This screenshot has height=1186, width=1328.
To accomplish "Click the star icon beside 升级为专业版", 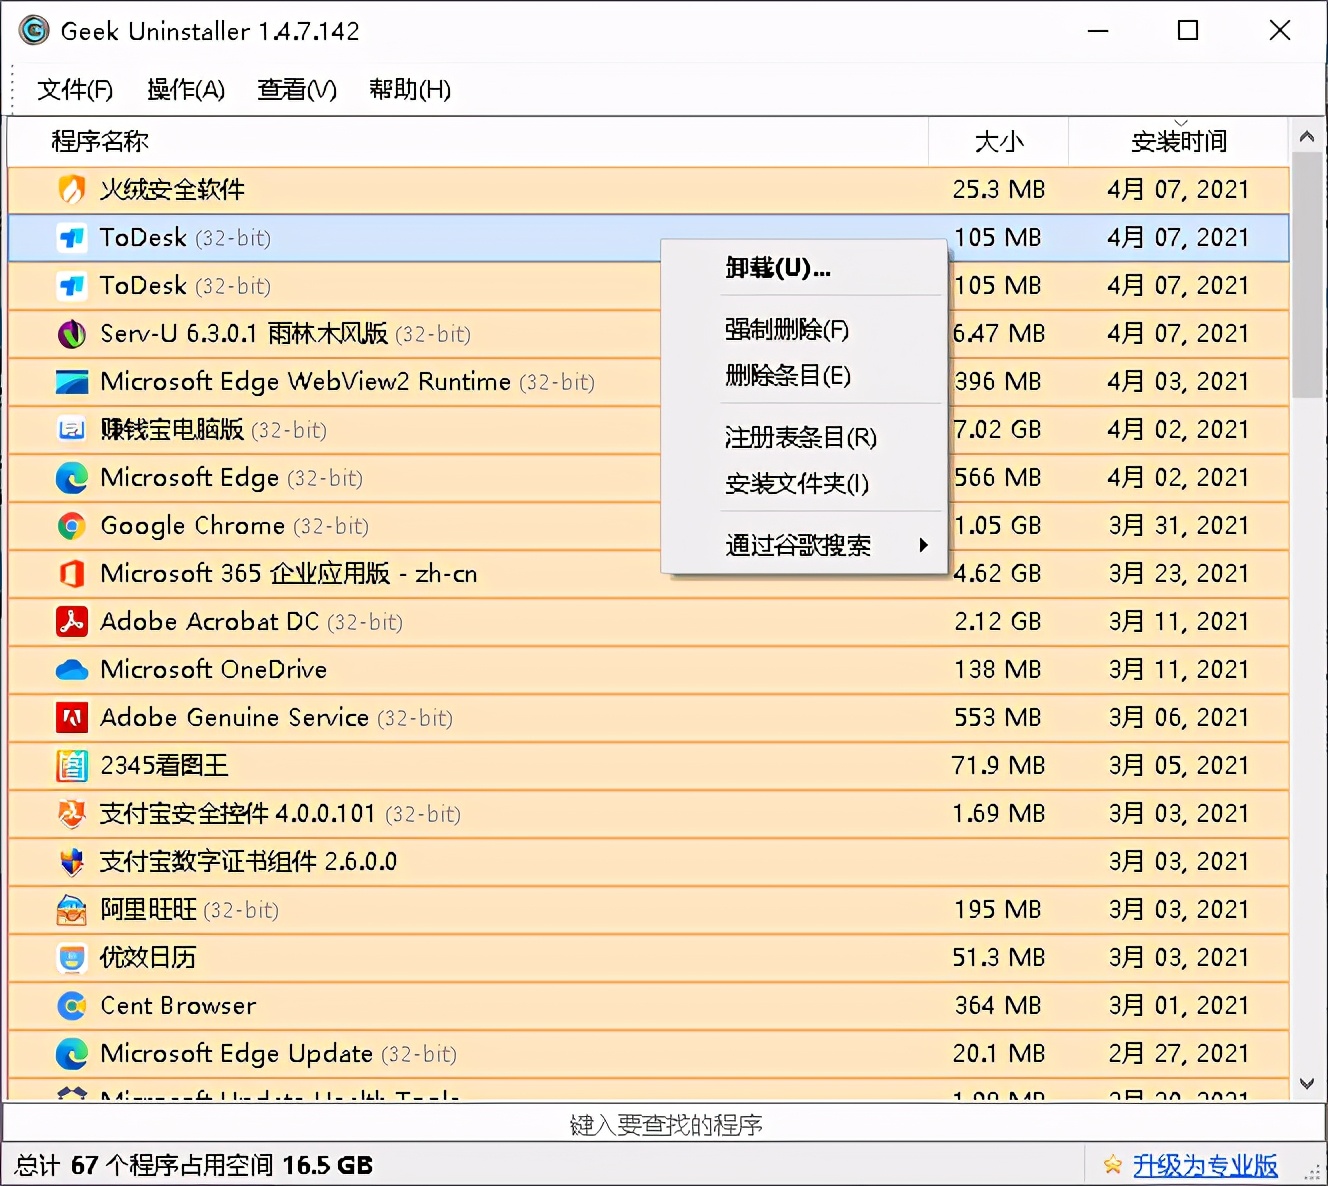I will tap(1112, 1165).
